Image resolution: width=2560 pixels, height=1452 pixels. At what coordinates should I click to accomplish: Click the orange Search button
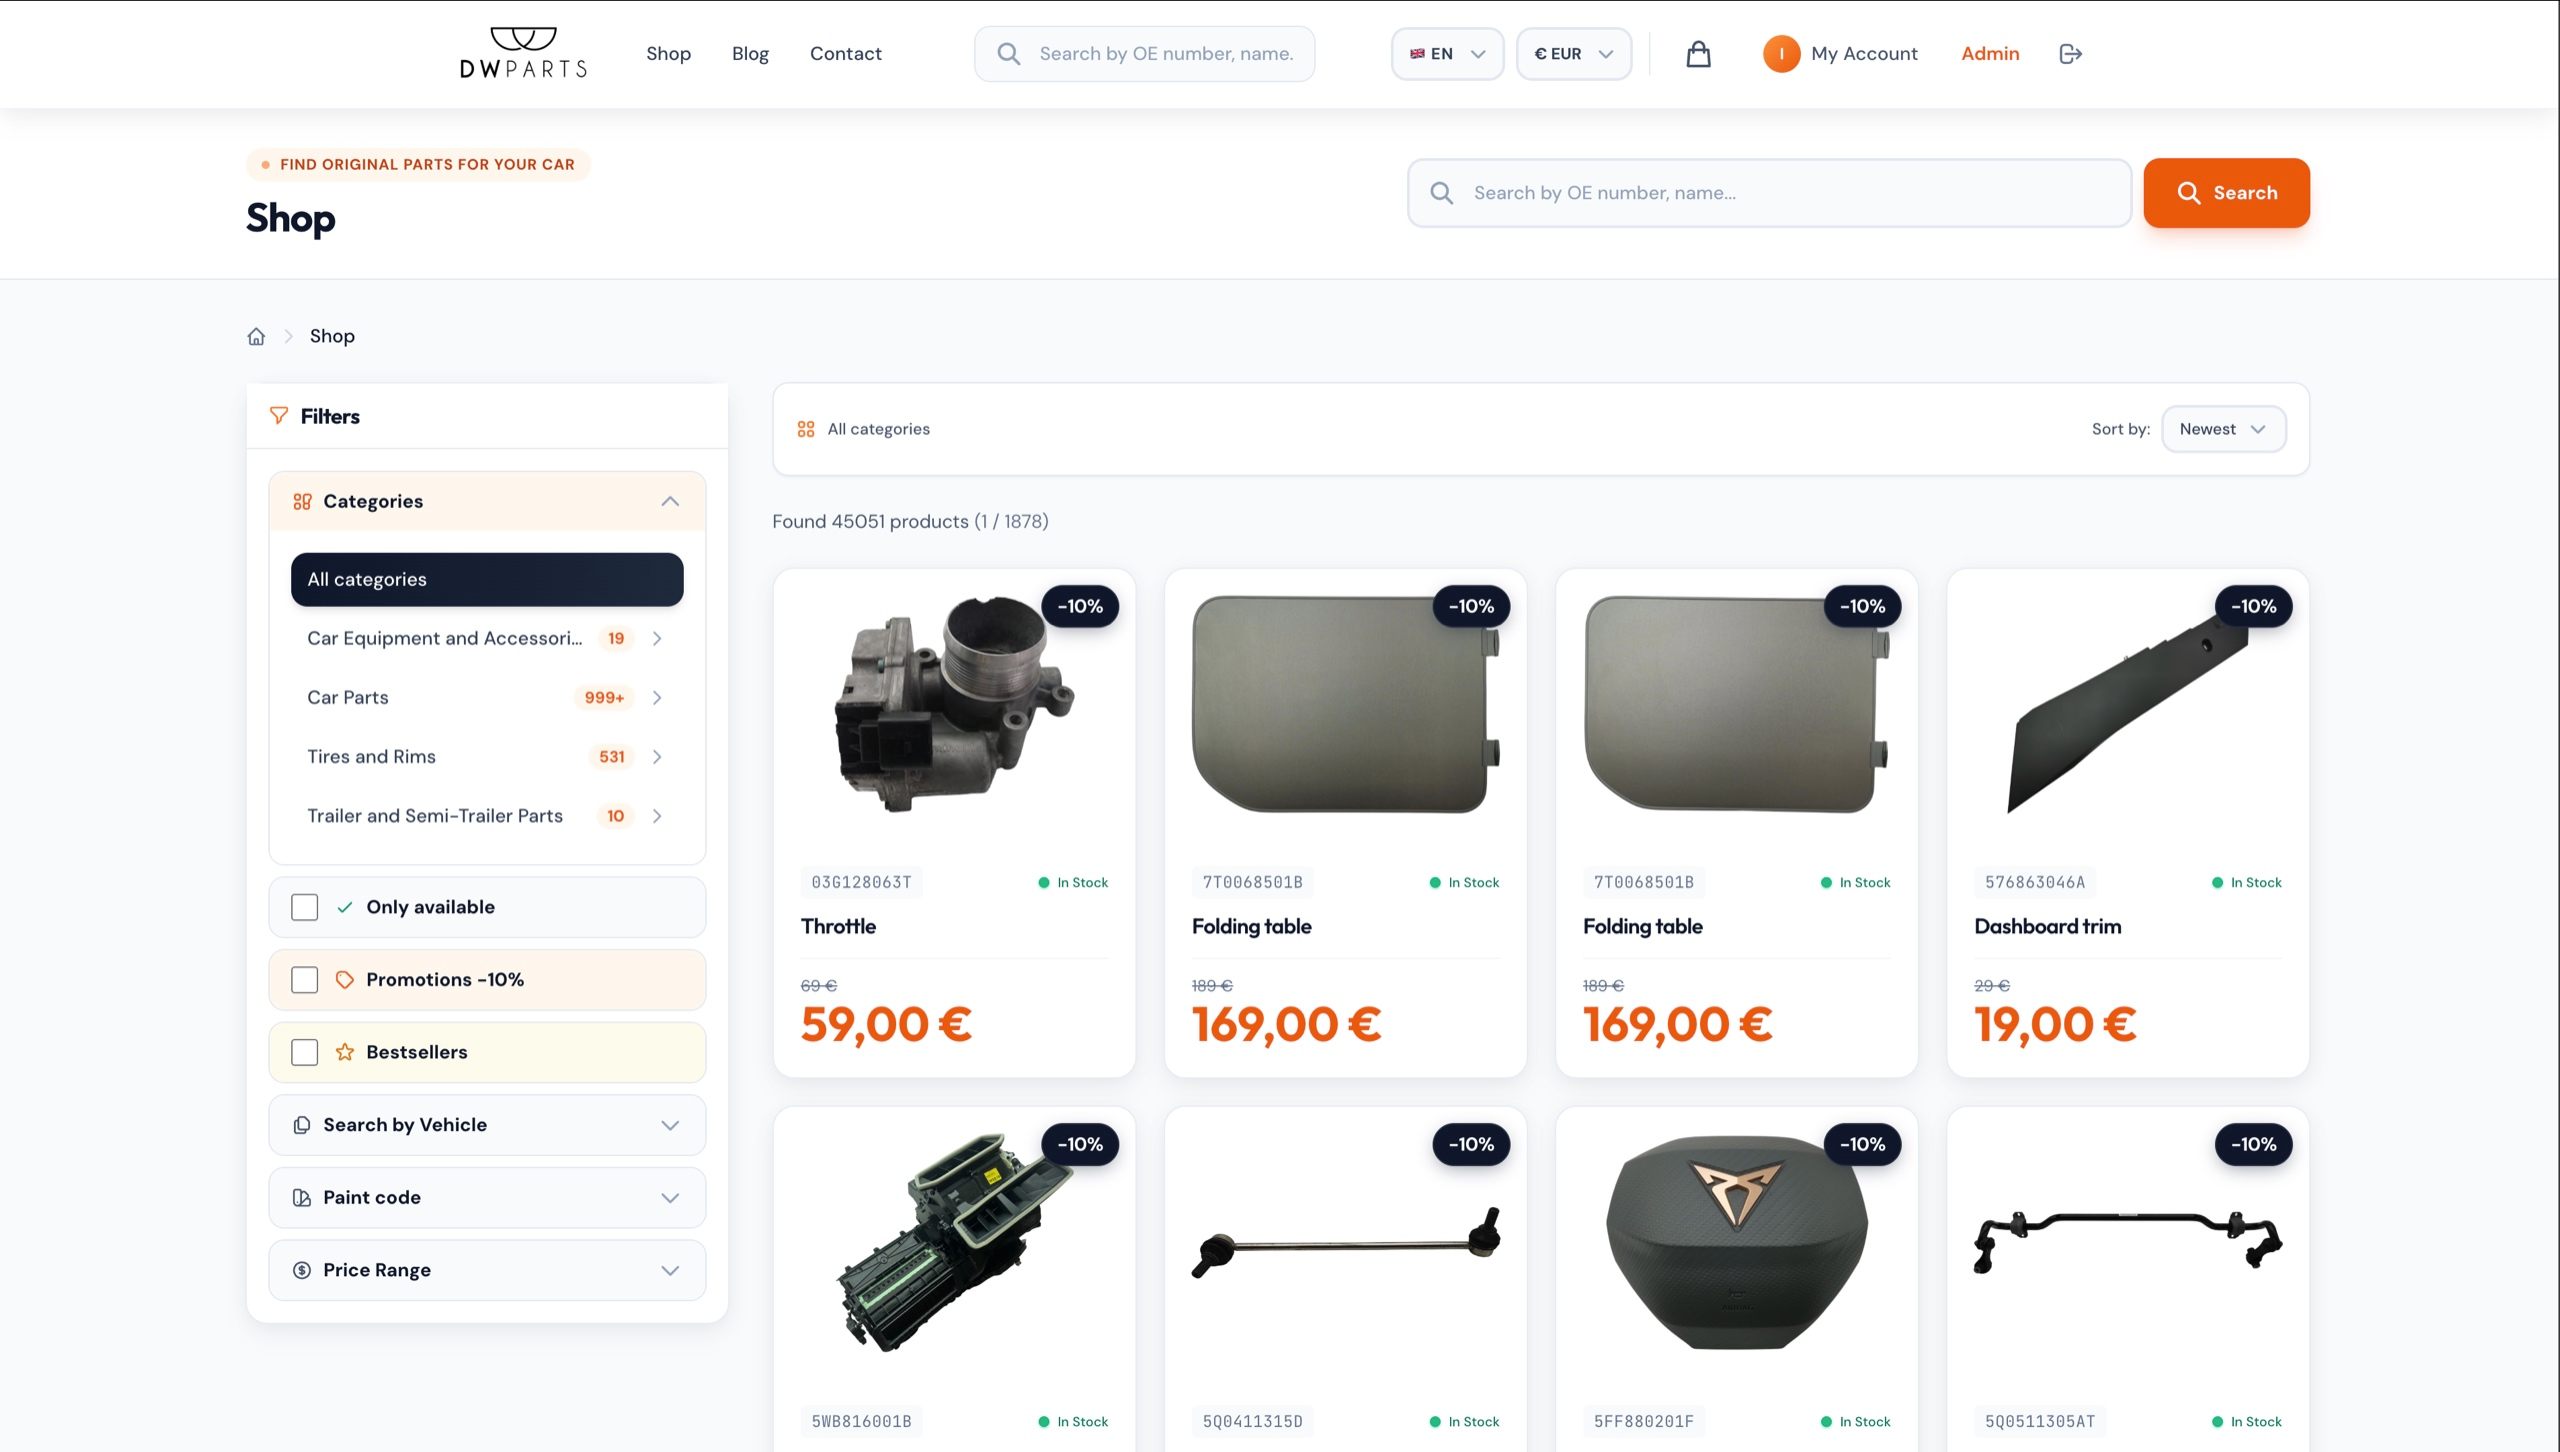click(x=2226, y=193)
